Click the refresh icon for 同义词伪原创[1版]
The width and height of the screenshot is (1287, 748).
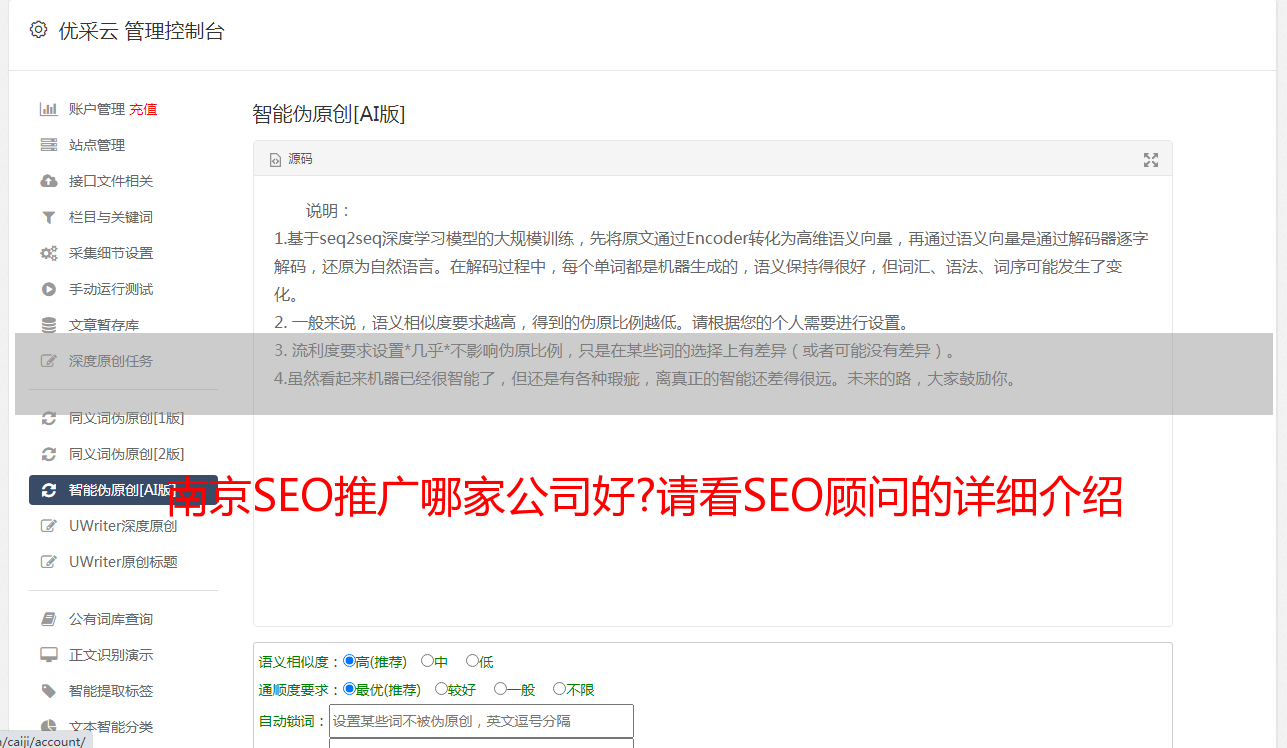pyautogui.click(x=48, y=418)
